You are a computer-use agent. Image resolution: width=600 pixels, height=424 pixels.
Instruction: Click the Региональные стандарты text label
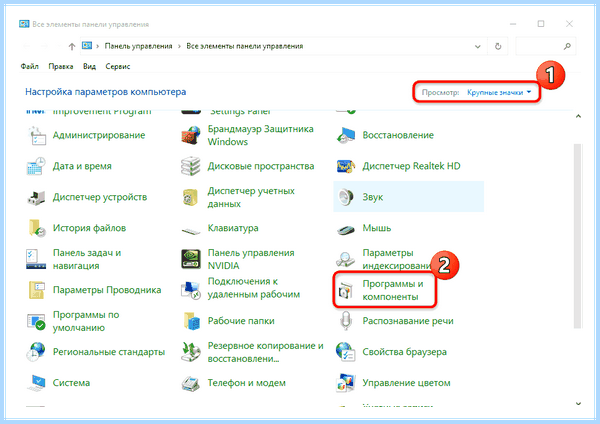pos(109,352)
